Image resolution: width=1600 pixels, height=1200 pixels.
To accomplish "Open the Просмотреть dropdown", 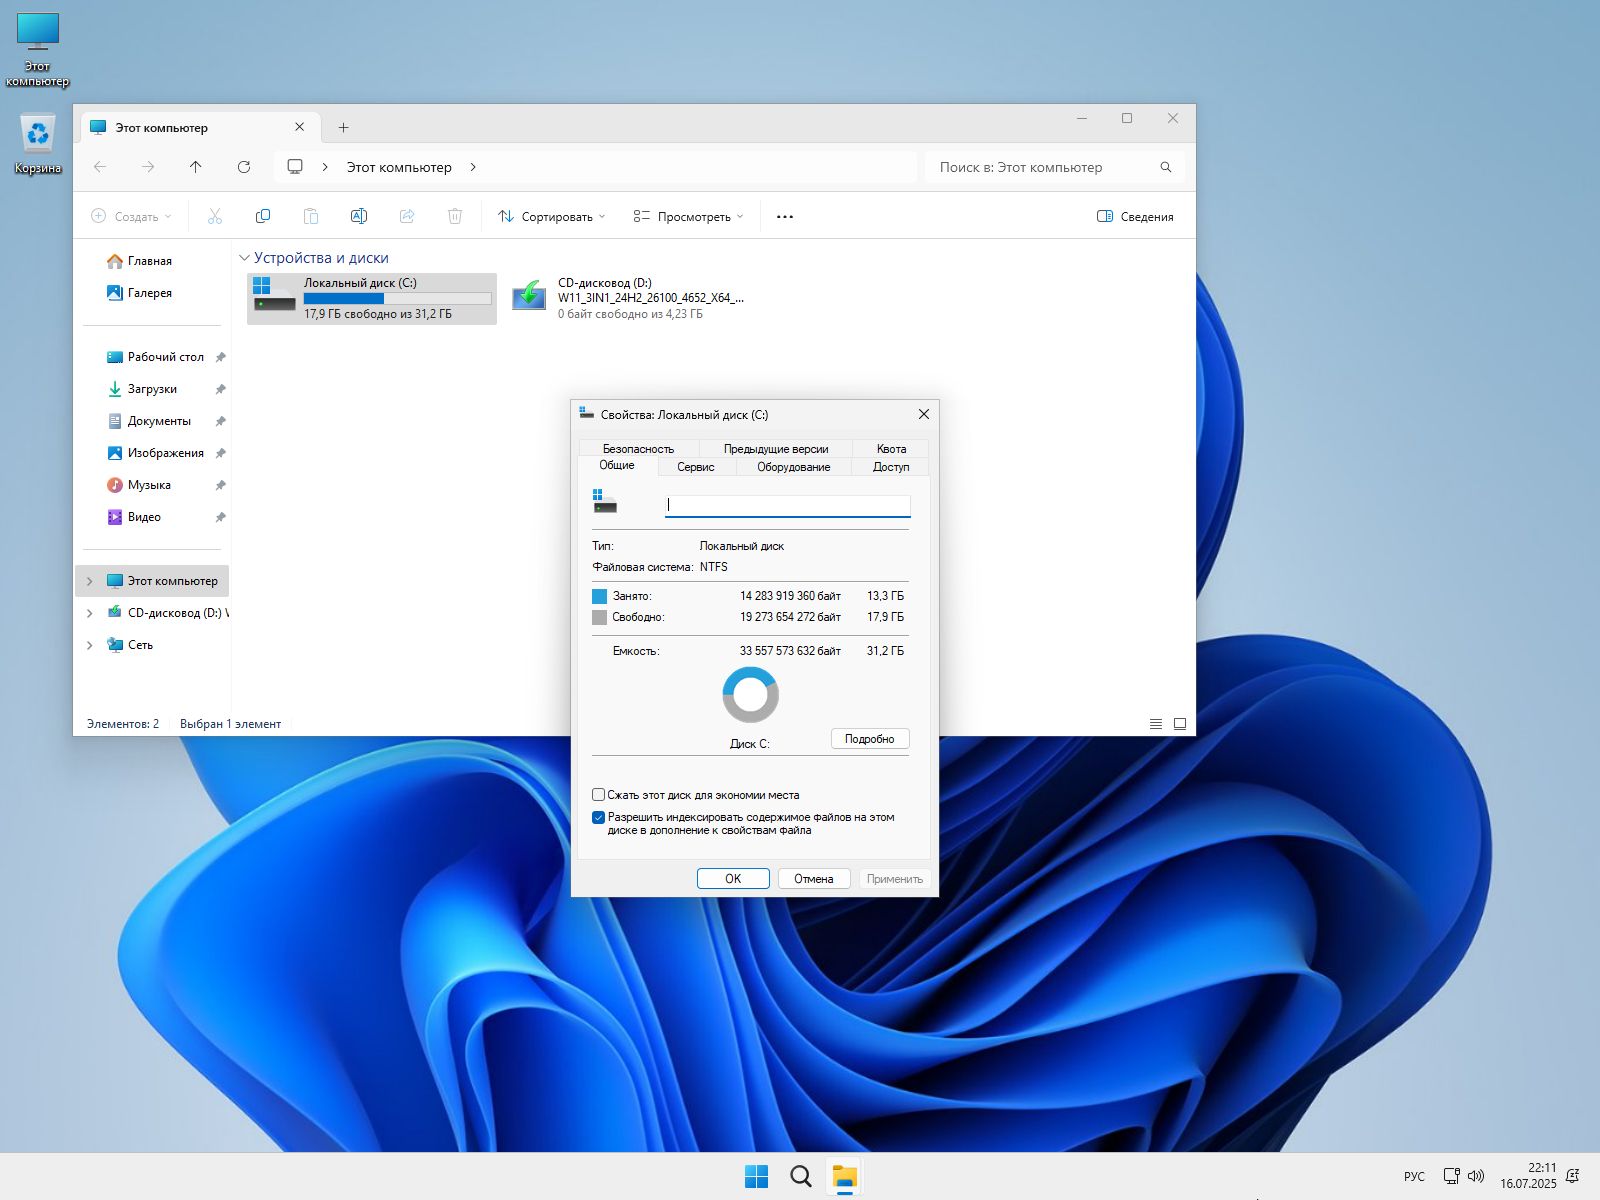I will pyautogui.click(x=689, y=216).
